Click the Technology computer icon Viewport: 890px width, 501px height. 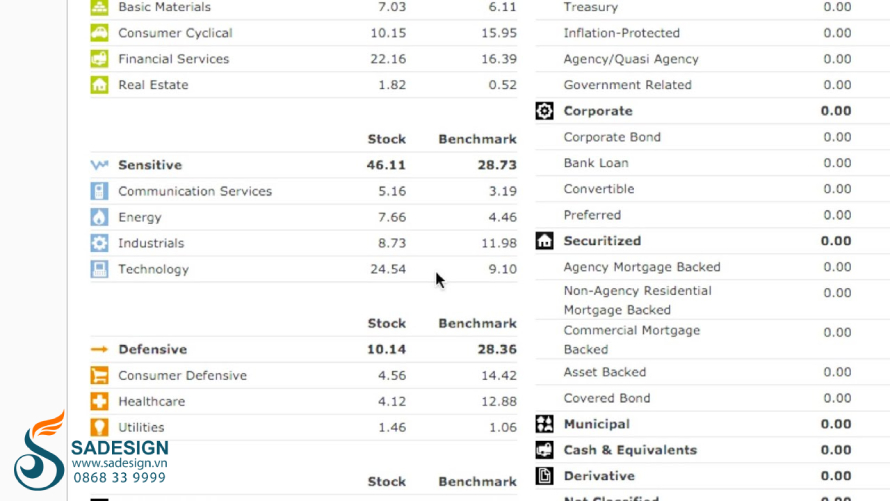pyautogui.click(x=99, y=270)
